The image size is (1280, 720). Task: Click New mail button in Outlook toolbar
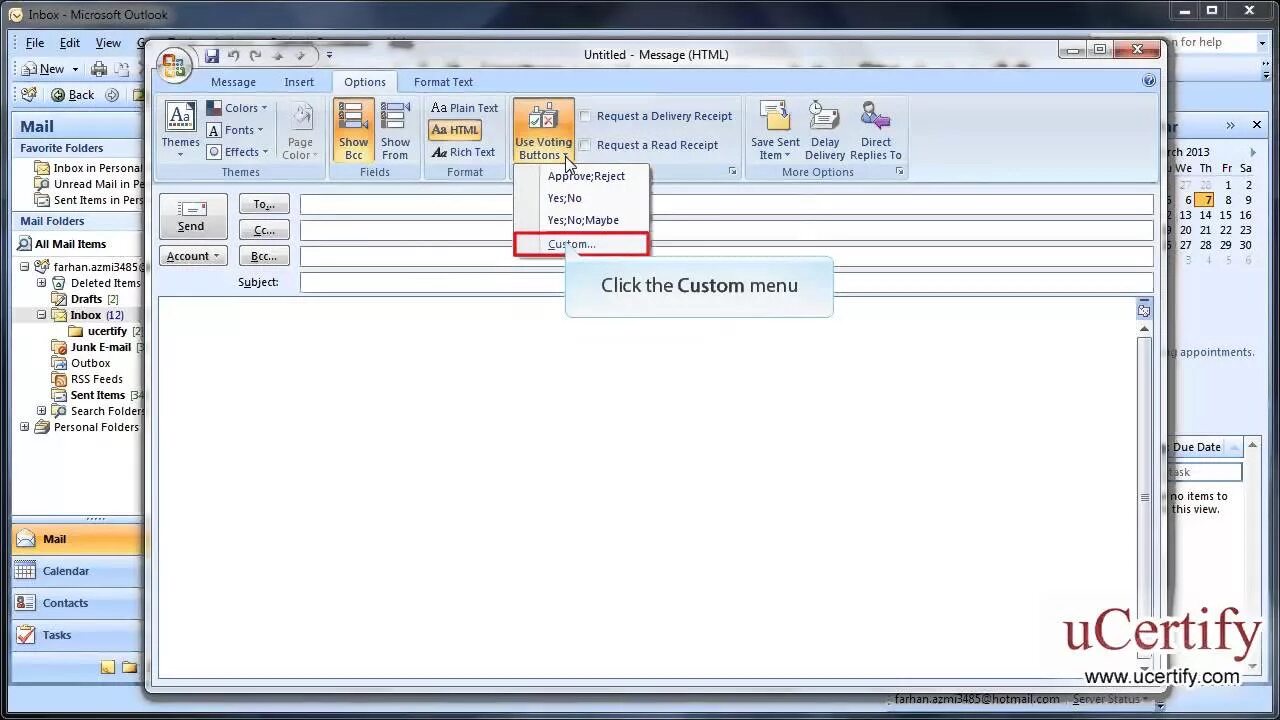pos(43,69)
